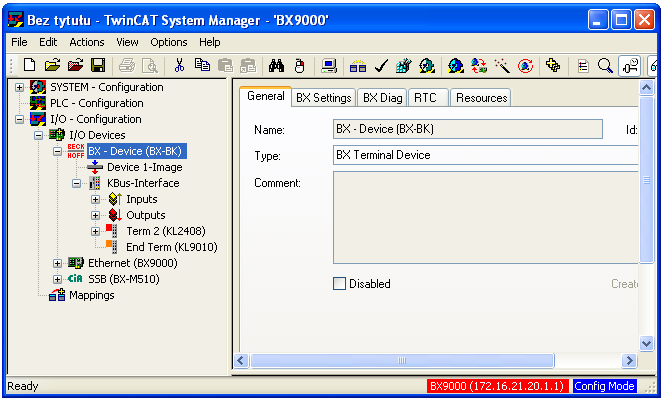Click the Mappings icon in the tree
Screen dimensions: 663x399
tap(57, 295)
